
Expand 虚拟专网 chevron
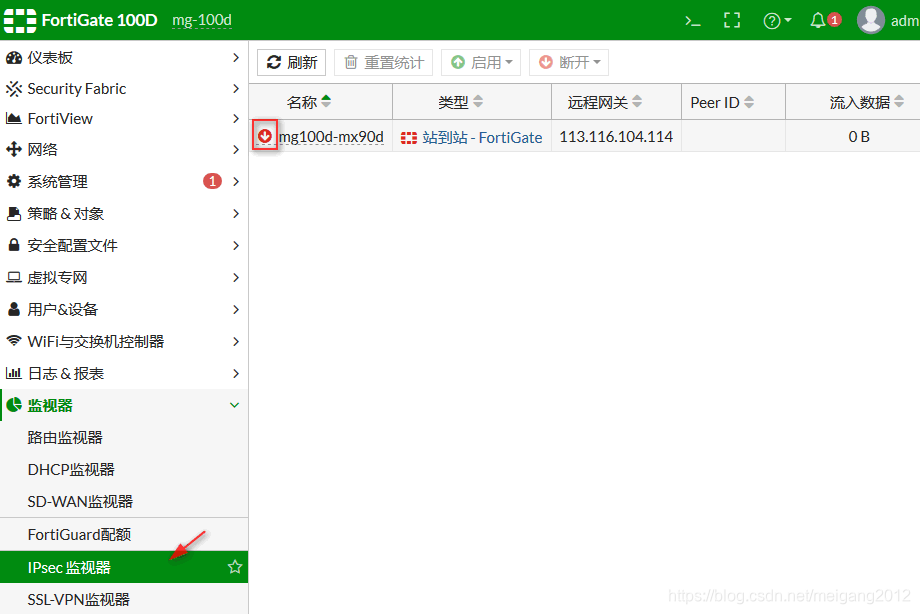[x=236, y=278]
